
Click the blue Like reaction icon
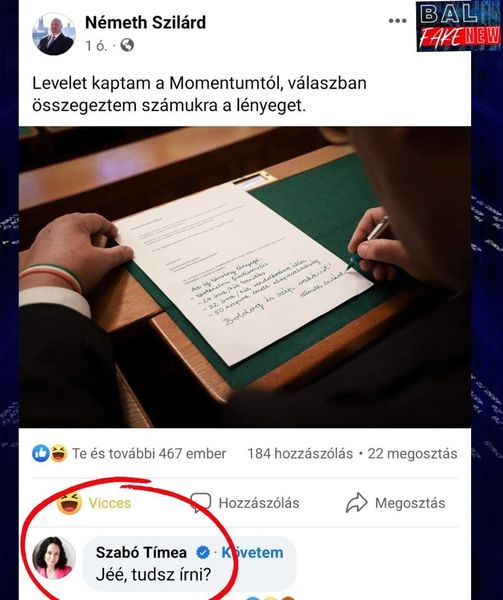(x=41, y=453)
